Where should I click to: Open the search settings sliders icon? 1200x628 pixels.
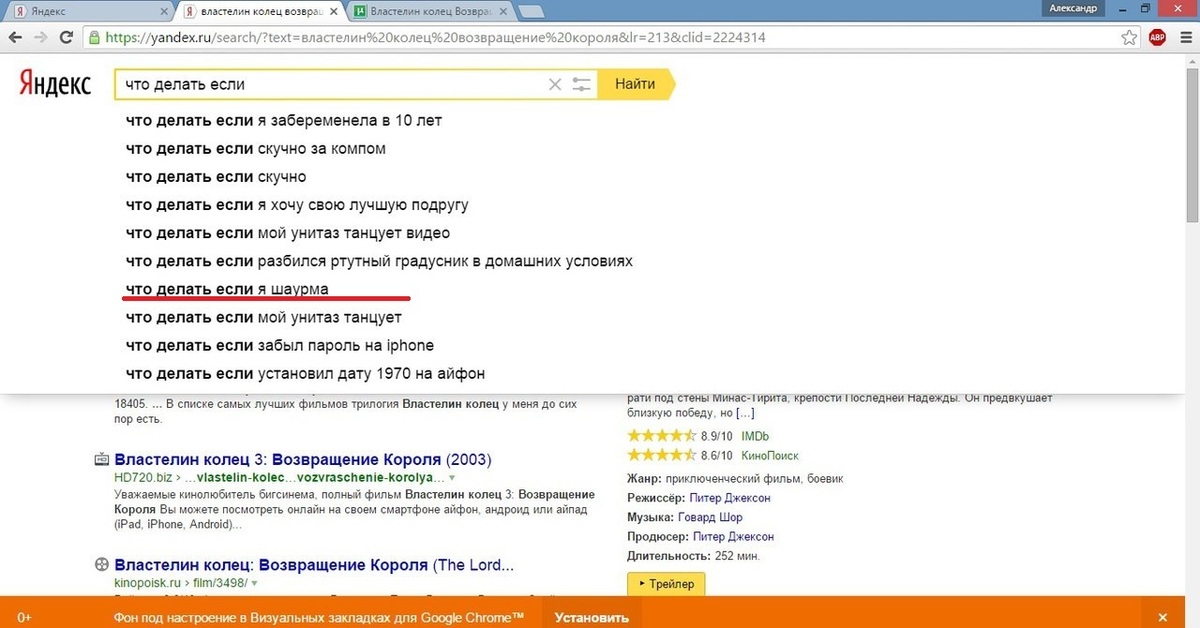pyautogui.click(x=582, y=84)
